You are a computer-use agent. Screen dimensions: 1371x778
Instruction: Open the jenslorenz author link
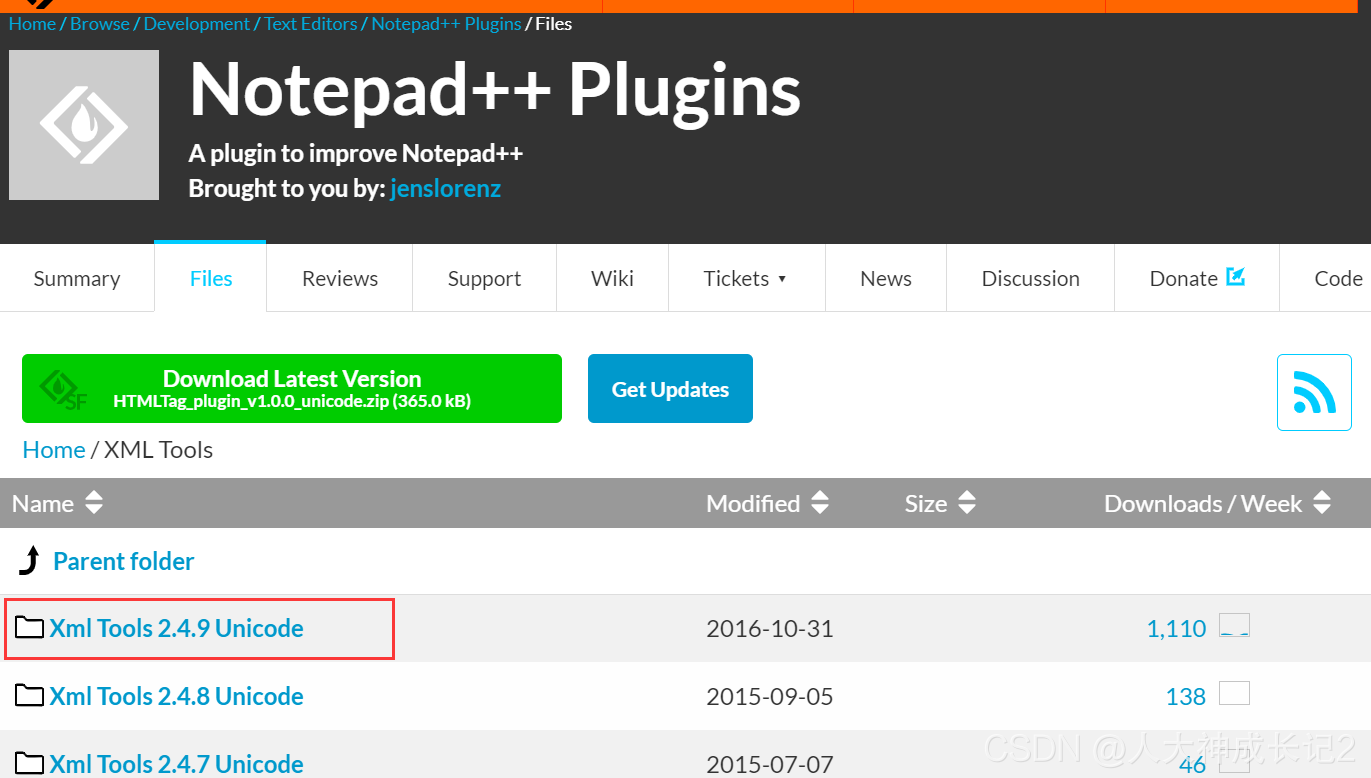pos(446,188)
